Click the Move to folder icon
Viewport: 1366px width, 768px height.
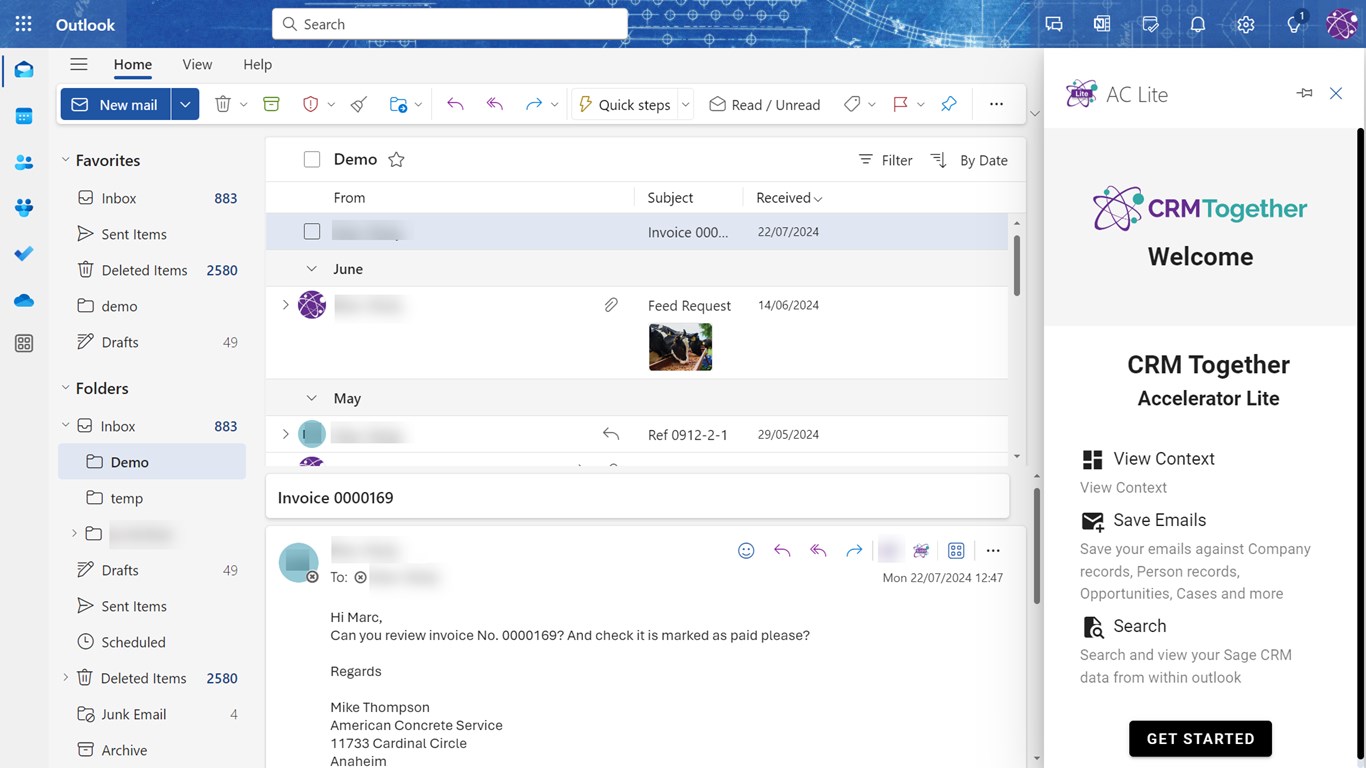tap(398, 104)
